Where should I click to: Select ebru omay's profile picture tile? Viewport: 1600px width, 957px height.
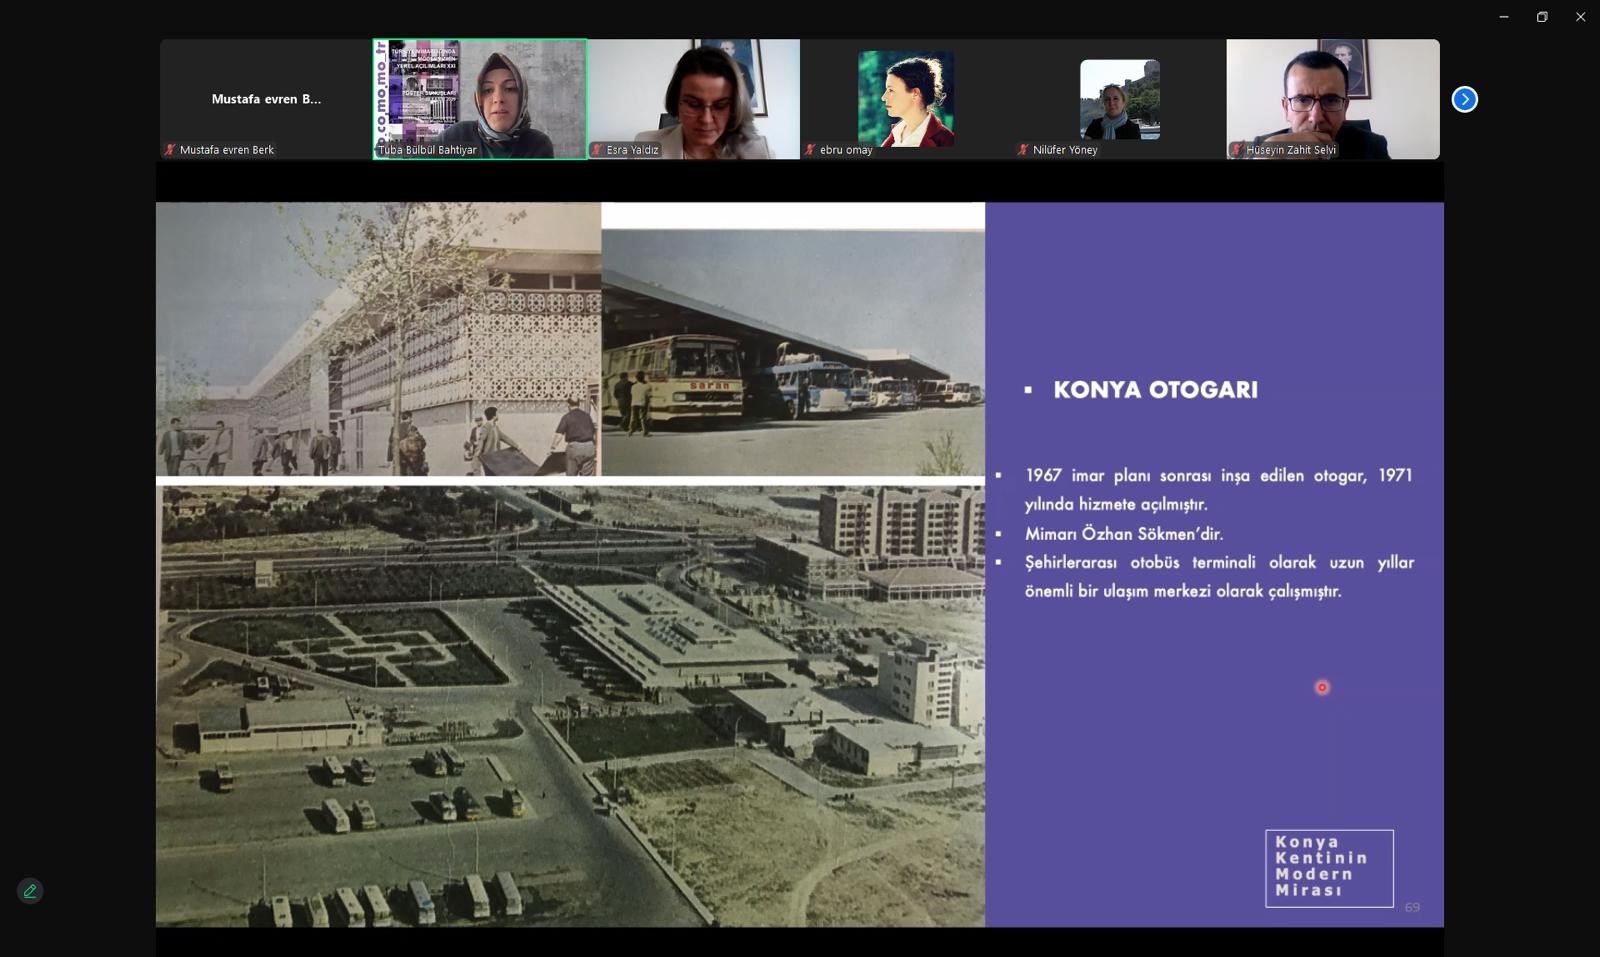[x=906, y=98]
